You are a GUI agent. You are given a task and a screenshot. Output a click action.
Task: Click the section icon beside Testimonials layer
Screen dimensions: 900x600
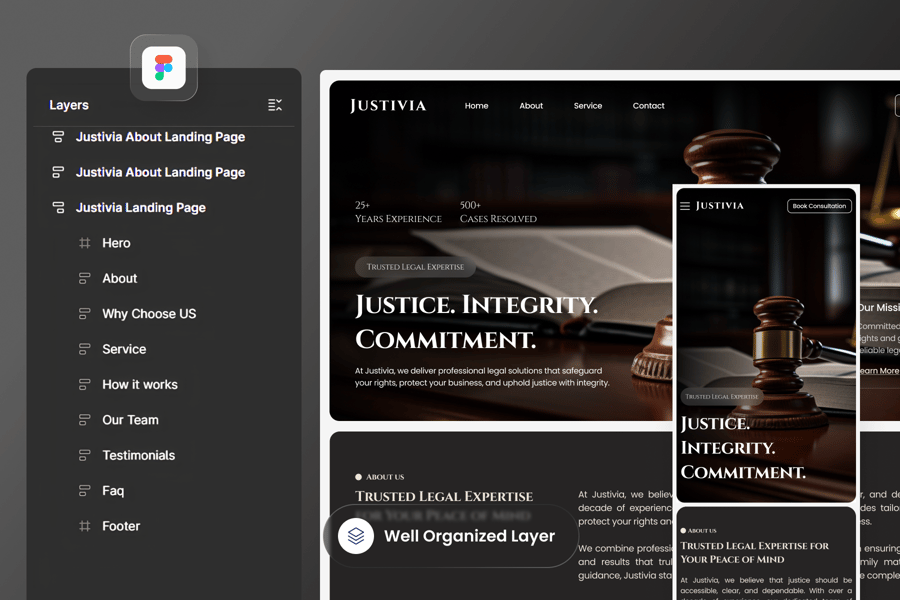(85, 456)
